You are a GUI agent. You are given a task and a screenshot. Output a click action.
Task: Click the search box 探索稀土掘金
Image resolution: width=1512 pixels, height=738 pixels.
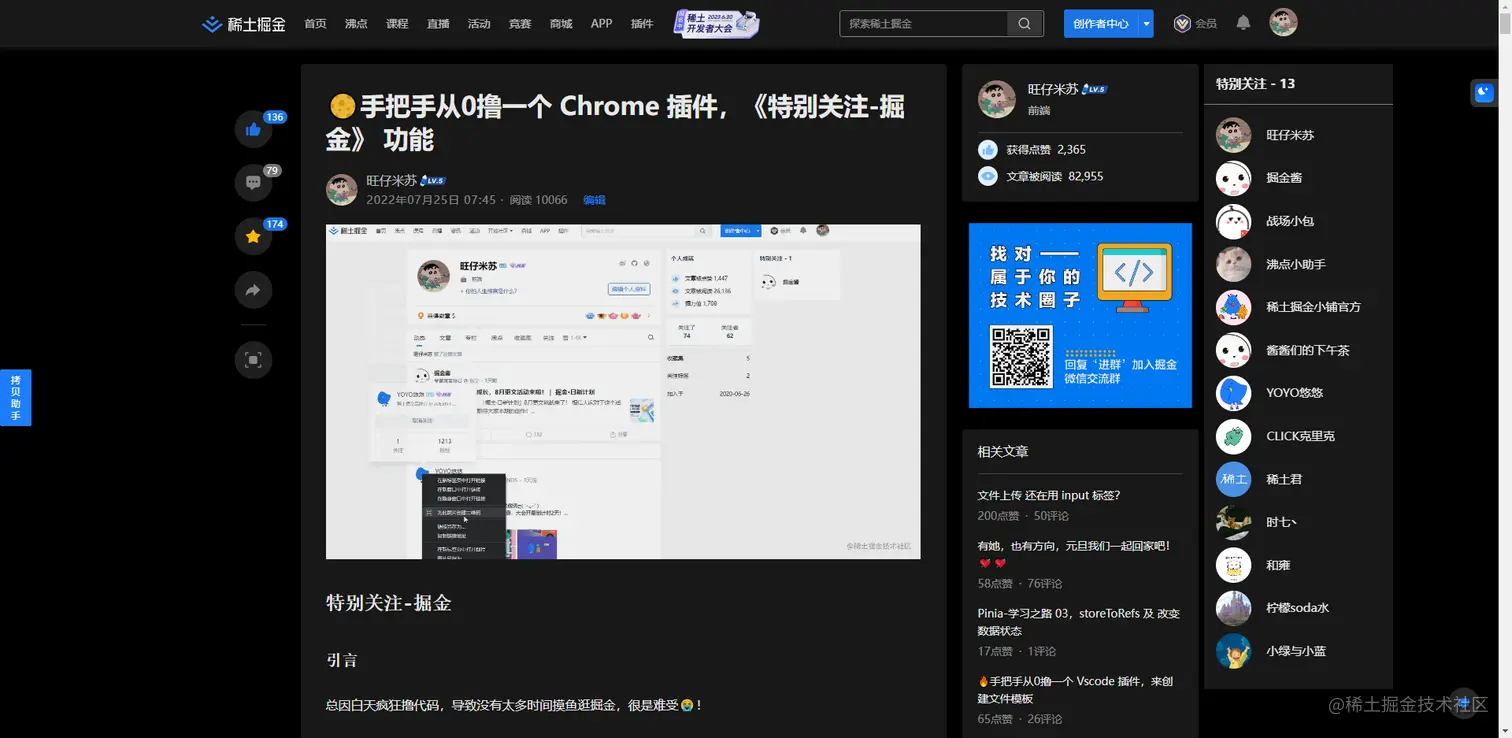click(x=923, y=24)
